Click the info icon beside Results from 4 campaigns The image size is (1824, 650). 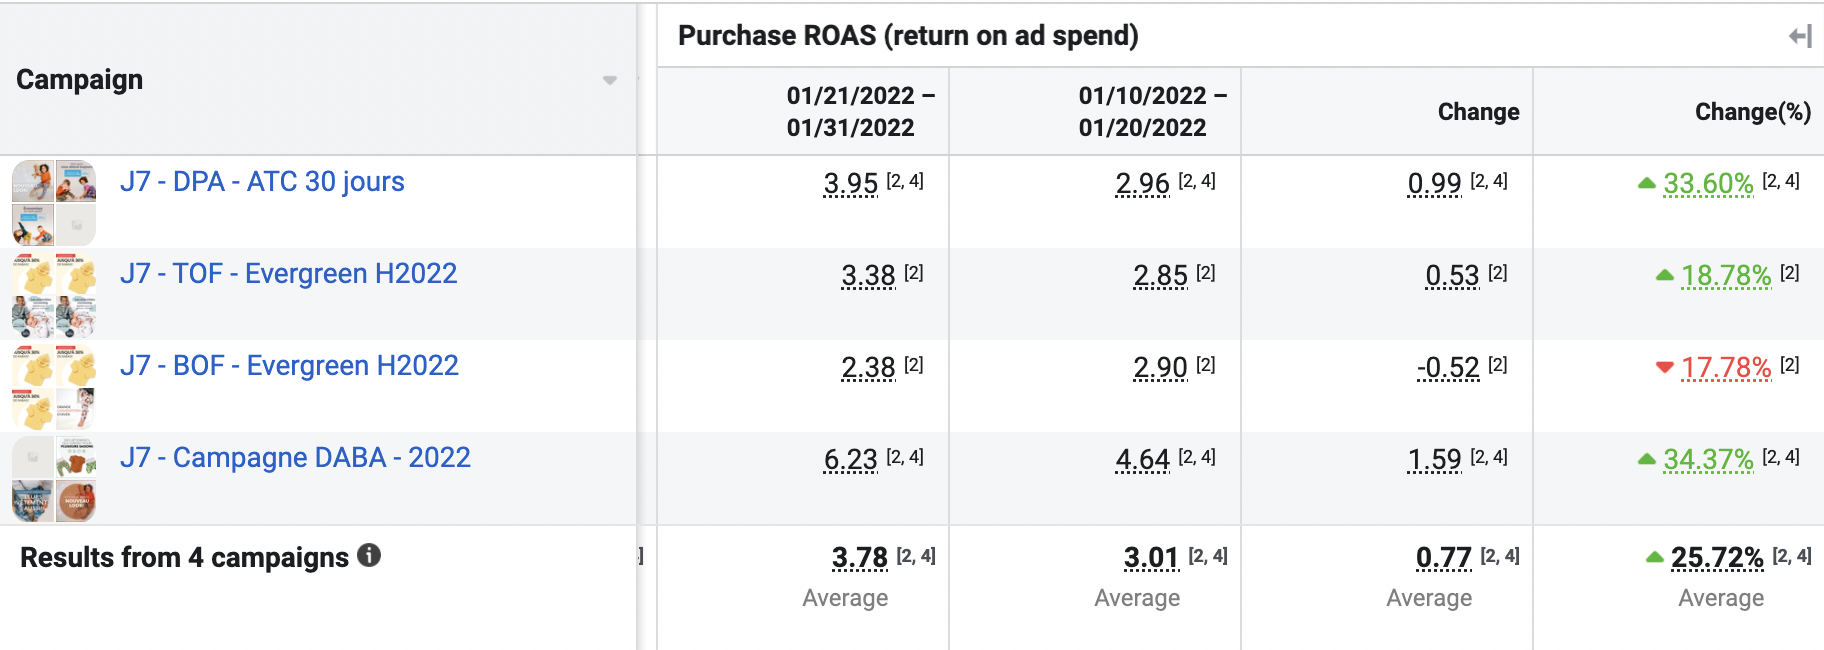[x=369, y=555]
